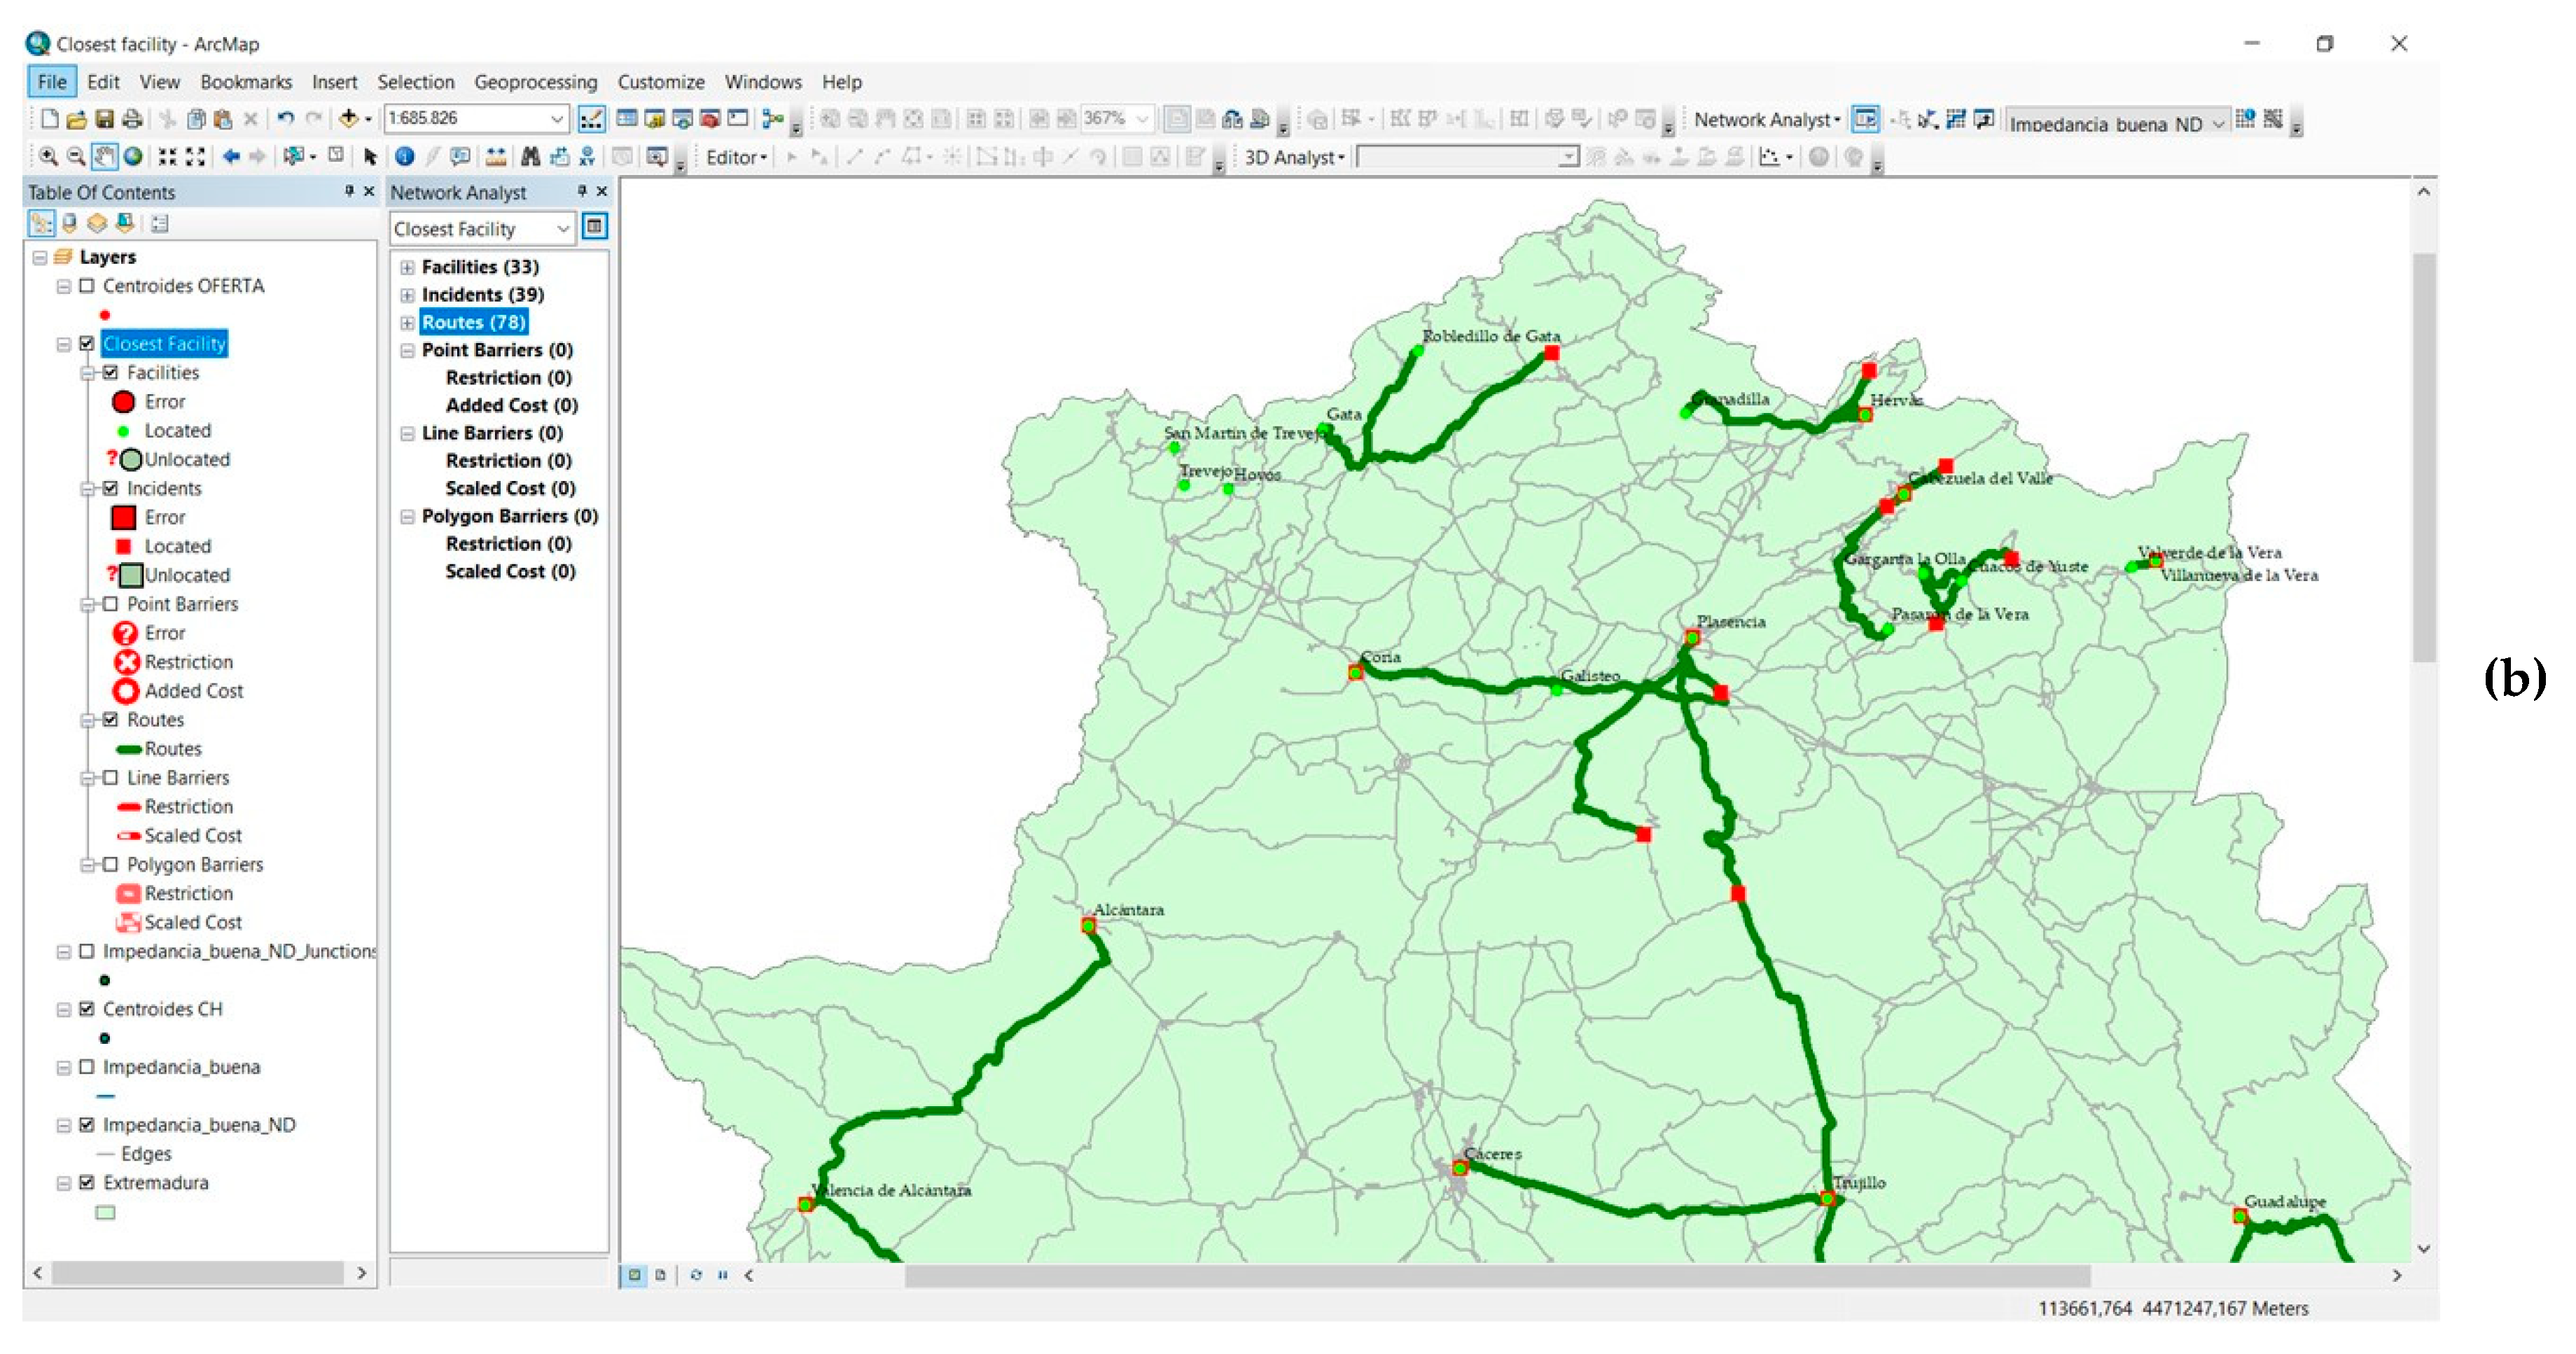Screen dimensions: 2576x1354
Task: Open the Geoprocessing menu
Action: [535, 82]
